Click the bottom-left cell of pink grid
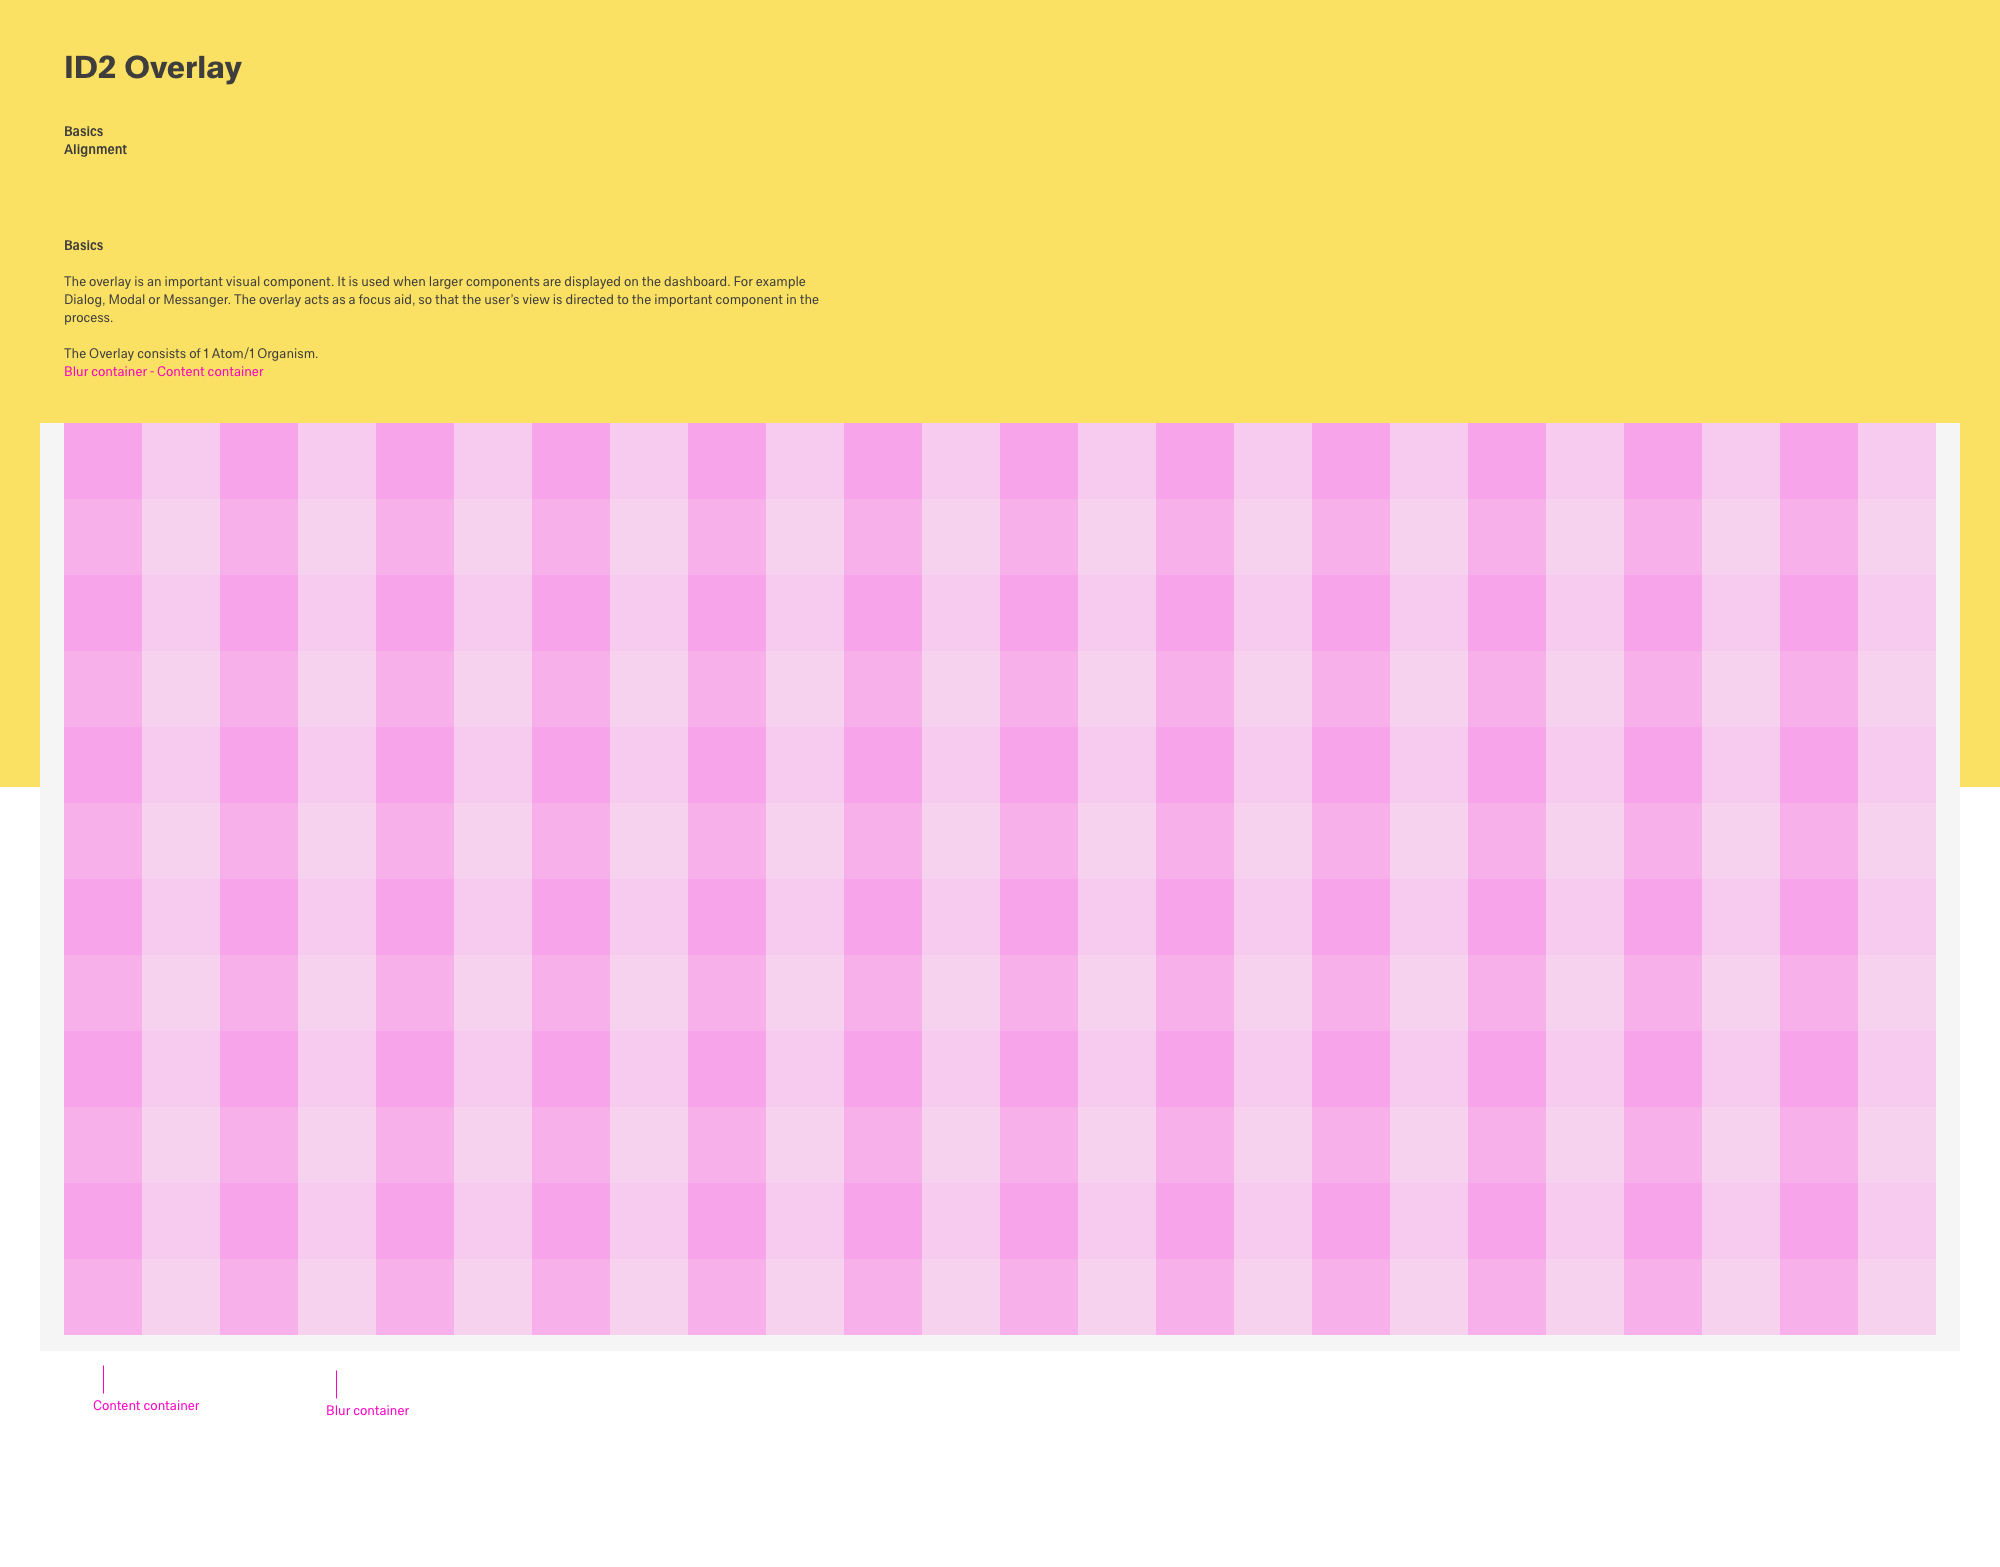The width and height of the screenshot is (2000, 1567). 102,1297
